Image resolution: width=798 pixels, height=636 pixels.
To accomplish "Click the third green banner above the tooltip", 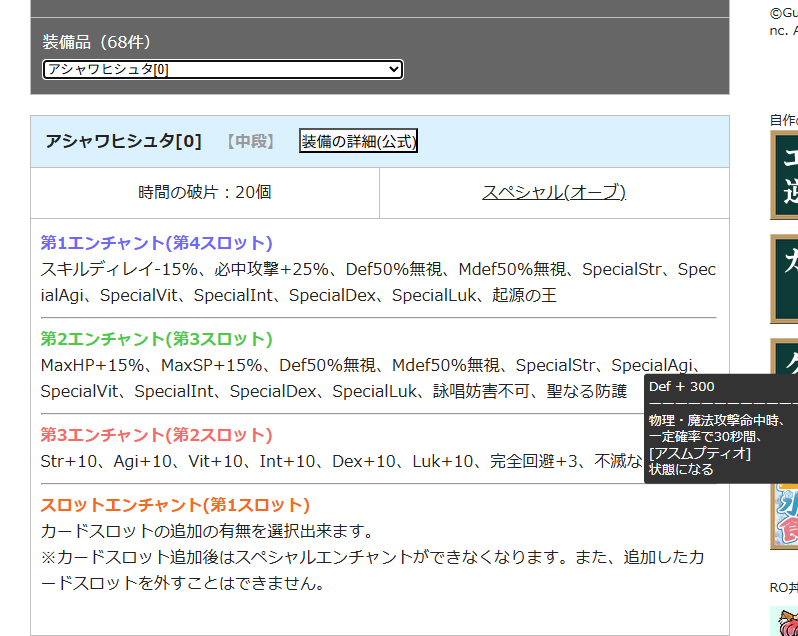I will (x=785, y=356).
